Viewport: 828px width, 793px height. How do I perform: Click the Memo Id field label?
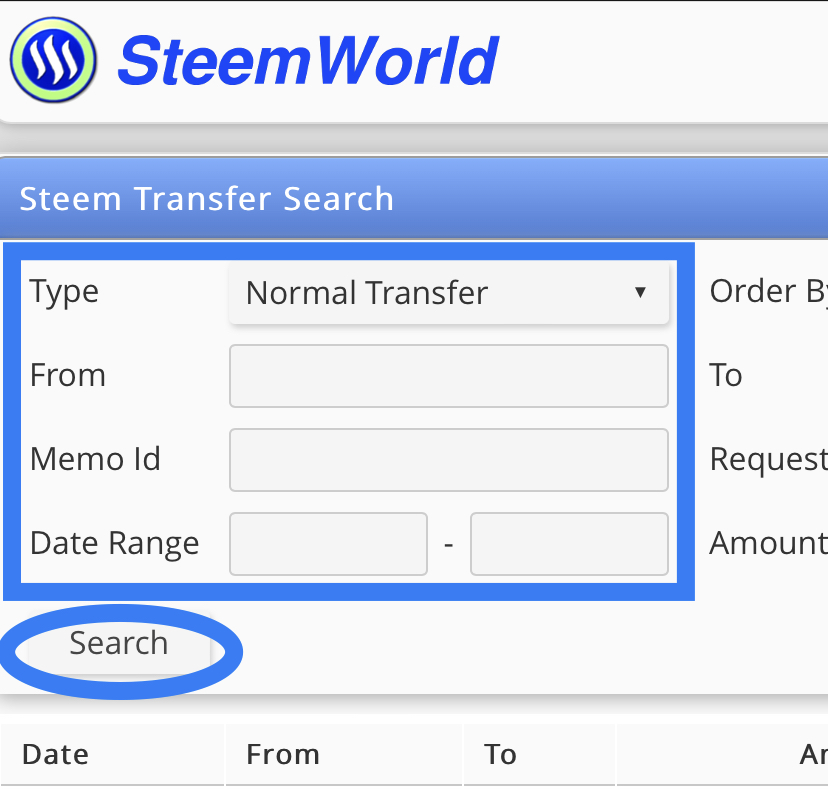pos(95,459)
